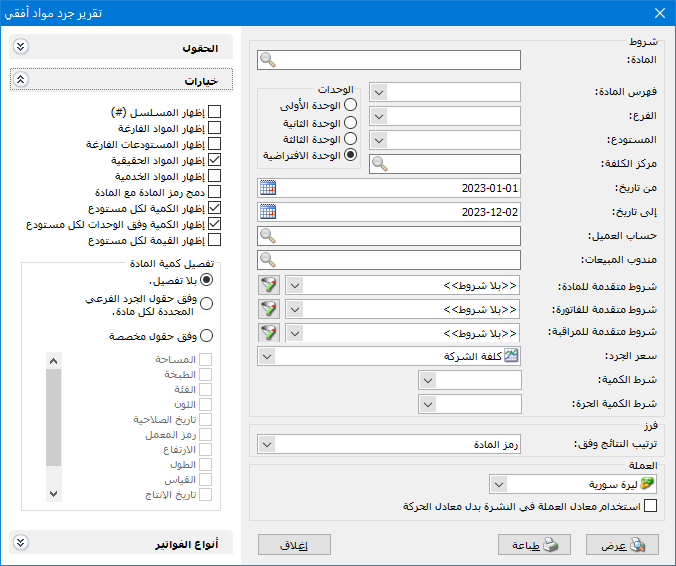Click the lookup icon in مندوب المبيعات field
This screenshot has height=566, width=676.
point(268,260)
